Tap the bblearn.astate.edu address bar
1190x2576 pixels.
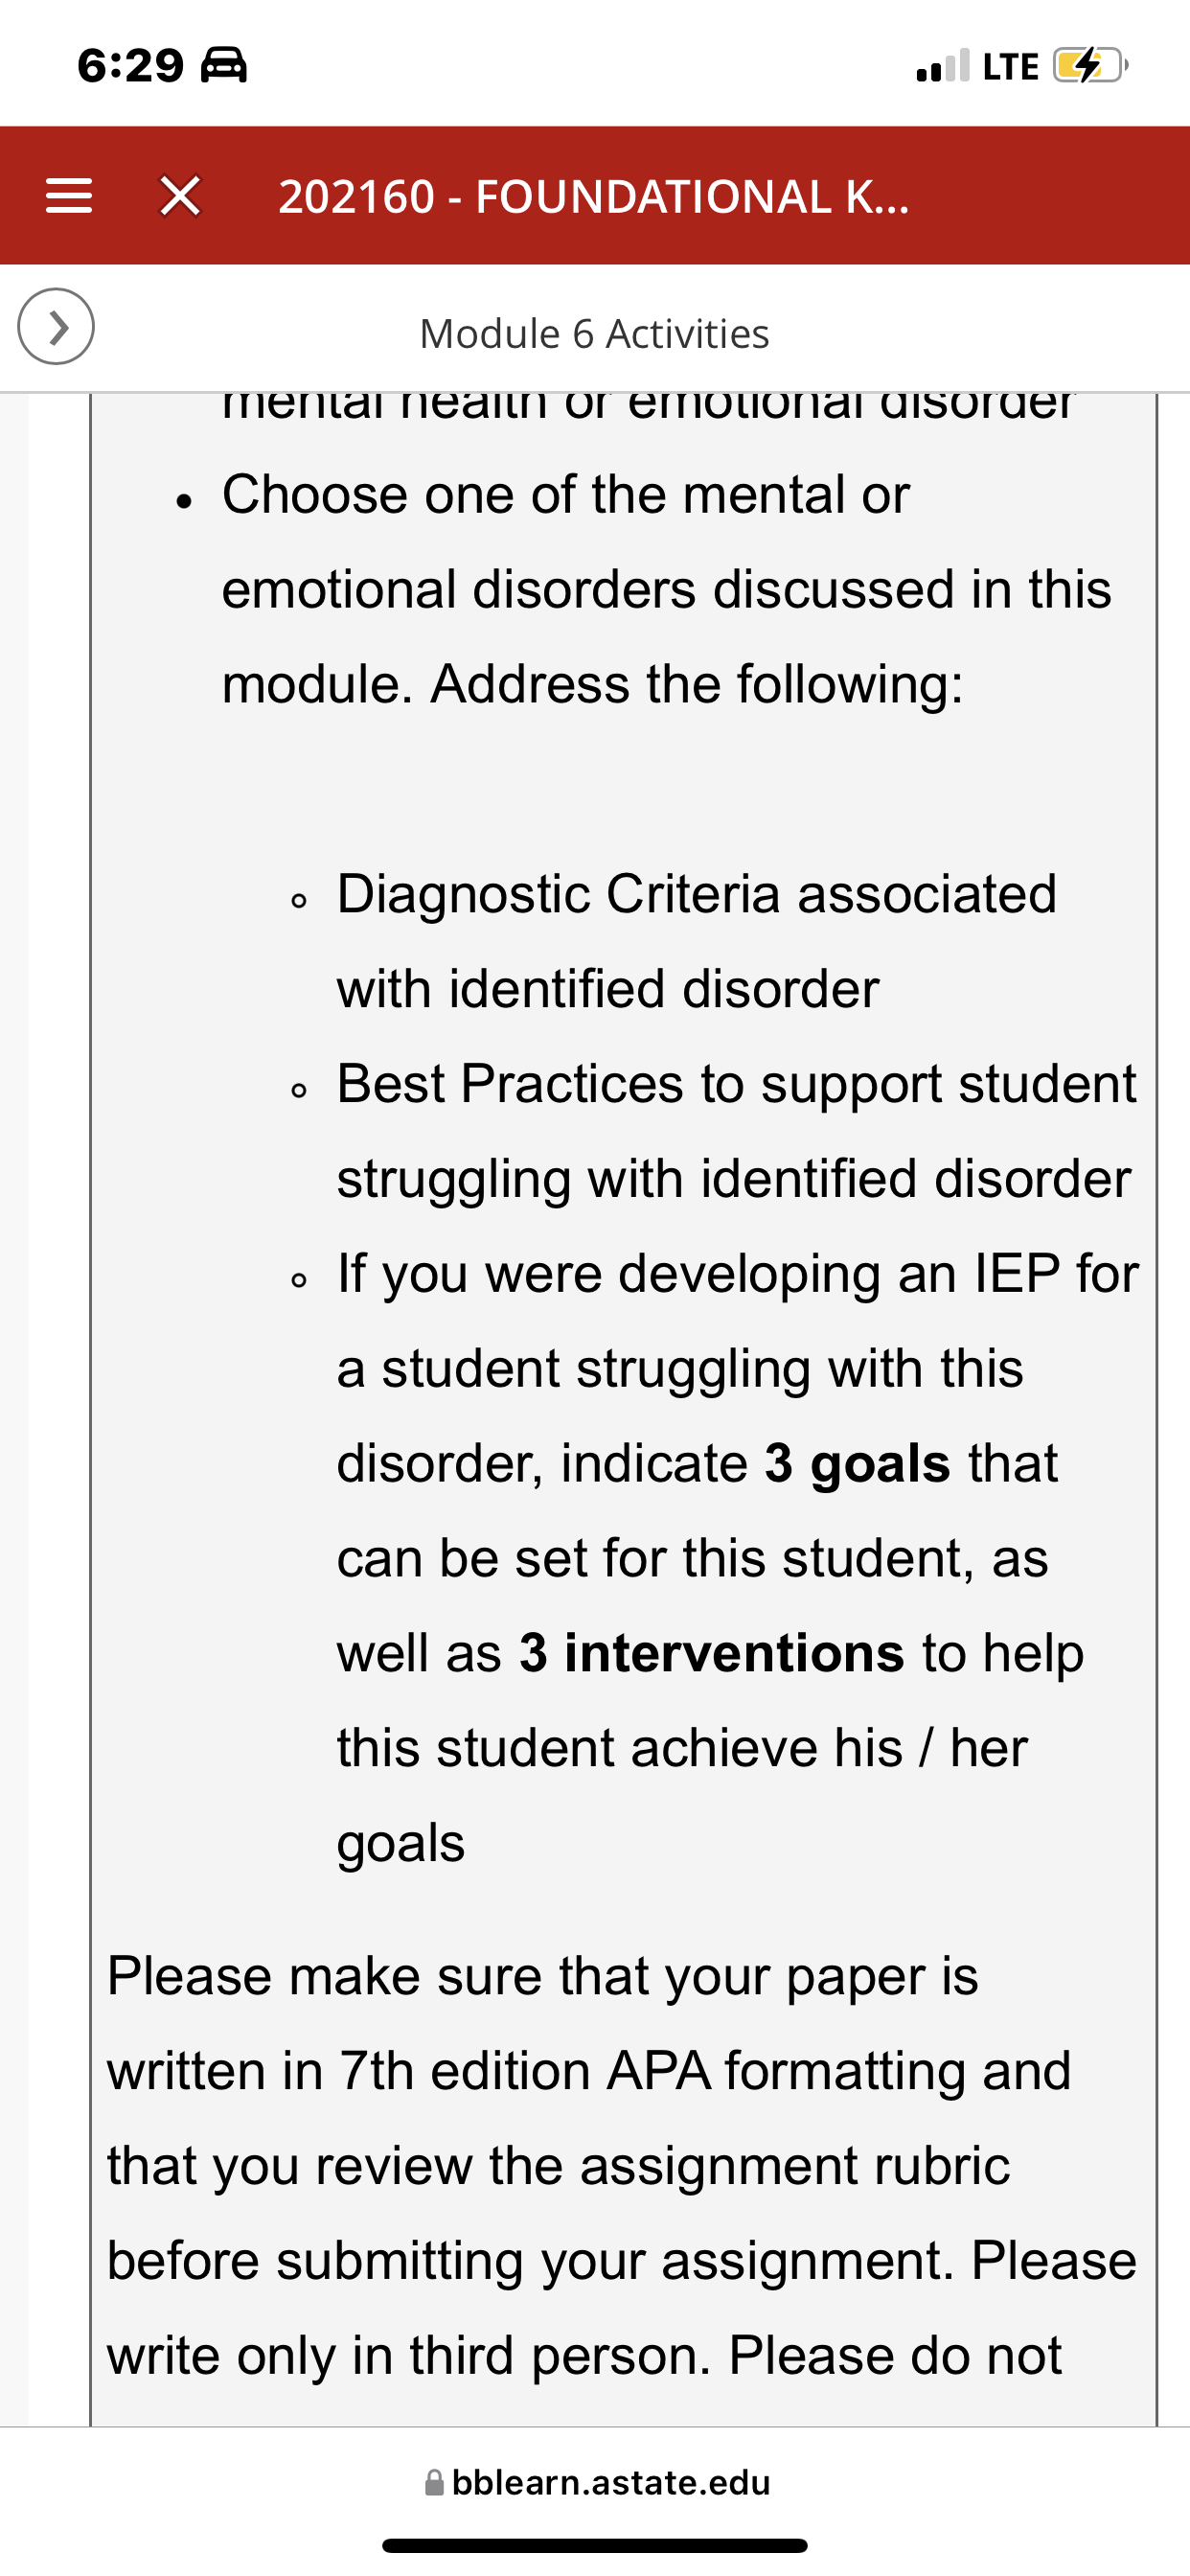[x=597, y=2482]
